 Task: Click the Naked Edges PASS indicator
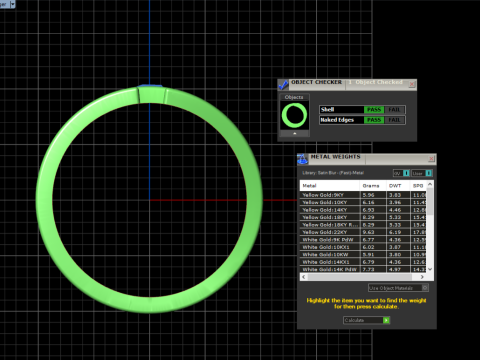click(374, 120)
